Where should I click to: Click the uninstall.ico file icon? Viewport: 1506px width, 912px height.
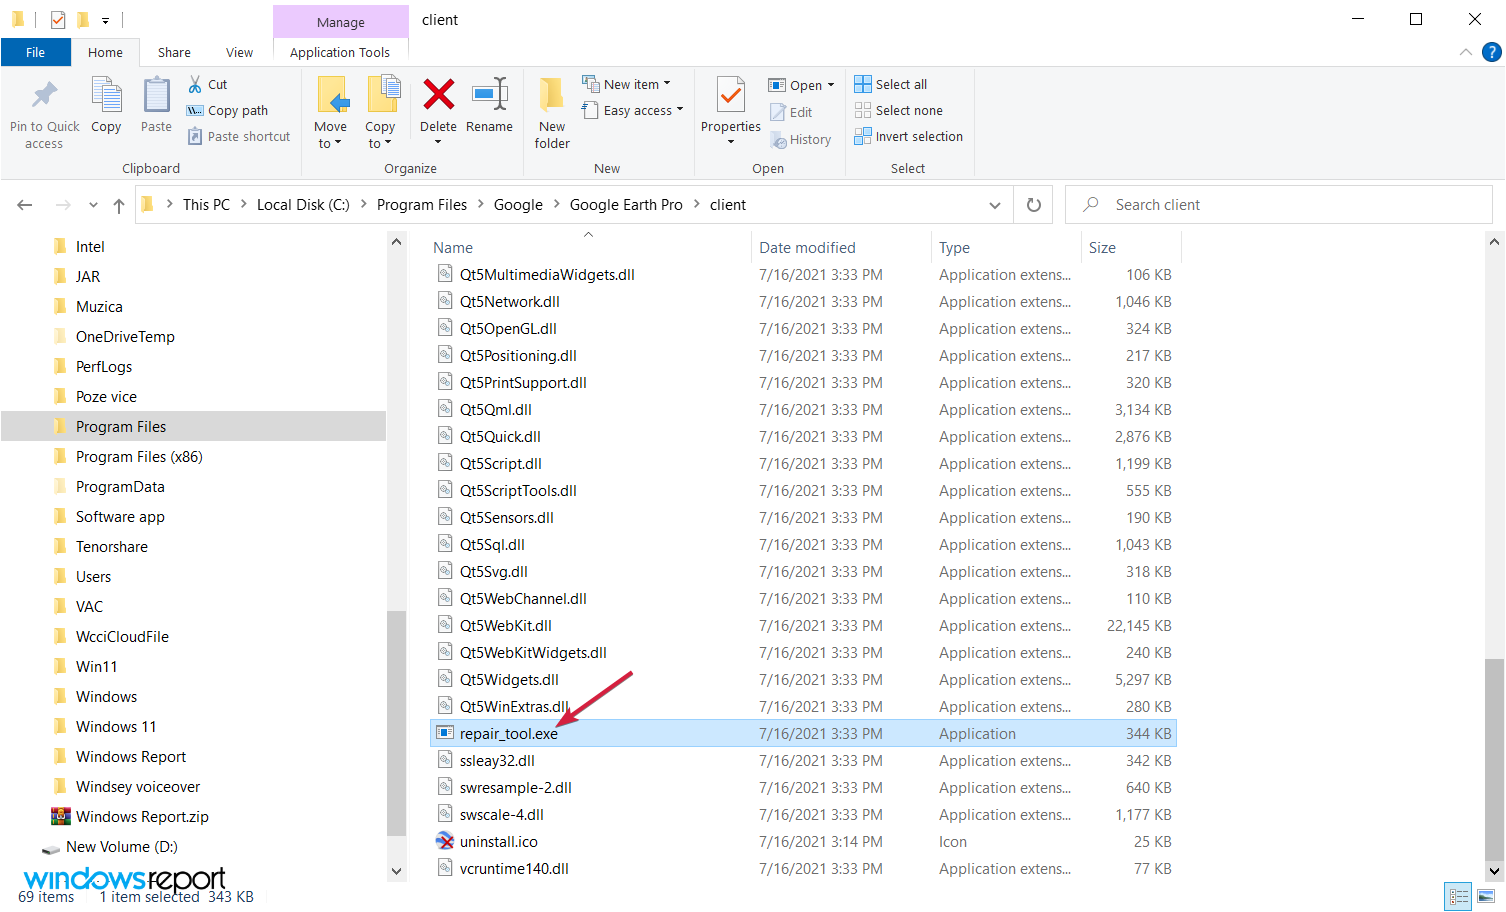[445, 841]
